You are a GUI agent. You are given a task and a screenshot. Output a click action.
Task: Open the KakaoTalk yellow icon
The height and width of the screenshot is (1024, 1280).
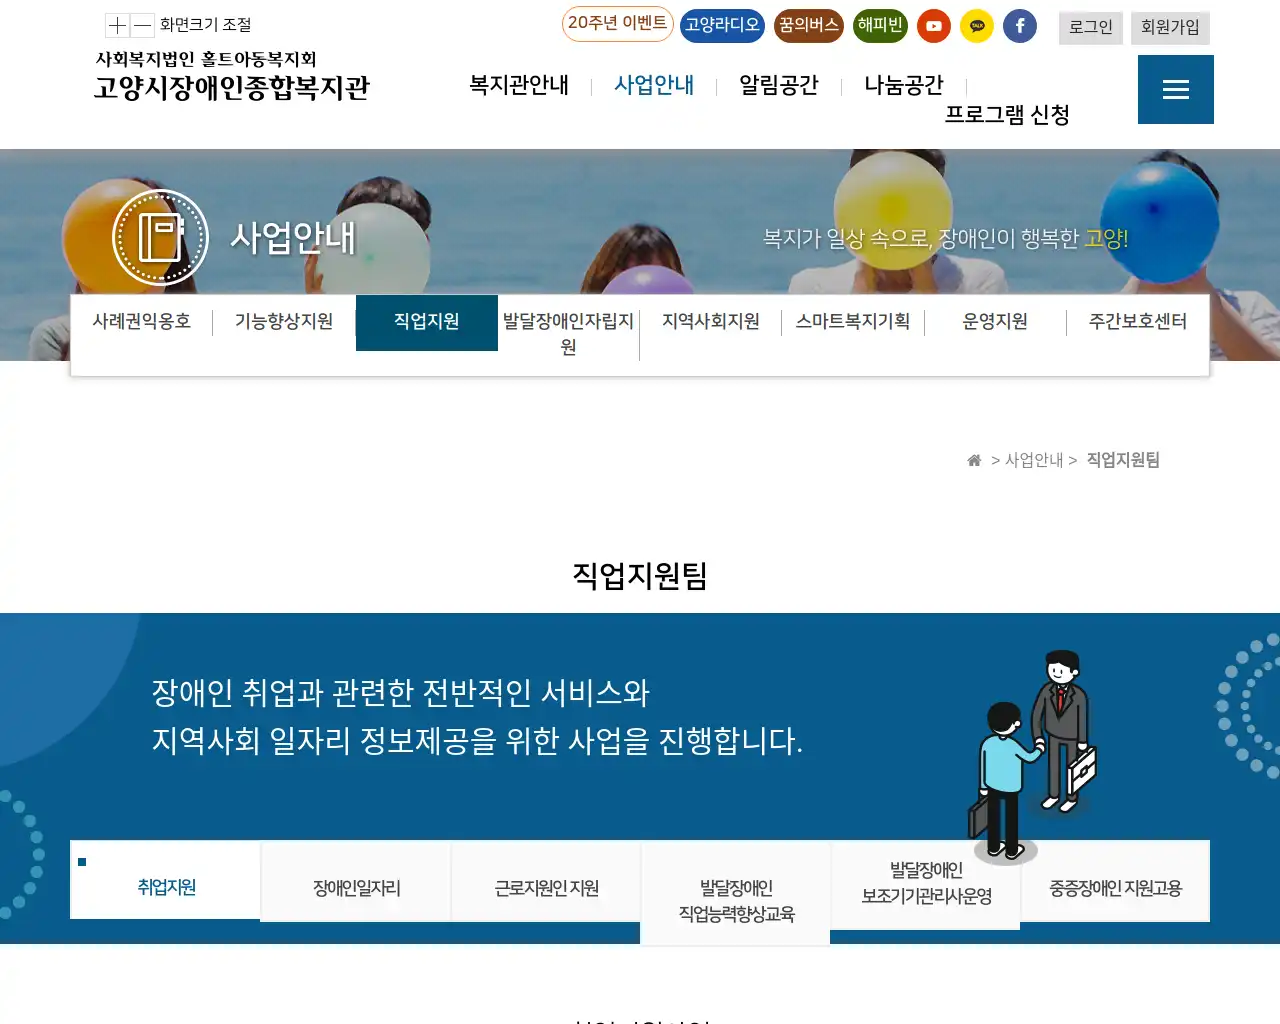(977, 26)
